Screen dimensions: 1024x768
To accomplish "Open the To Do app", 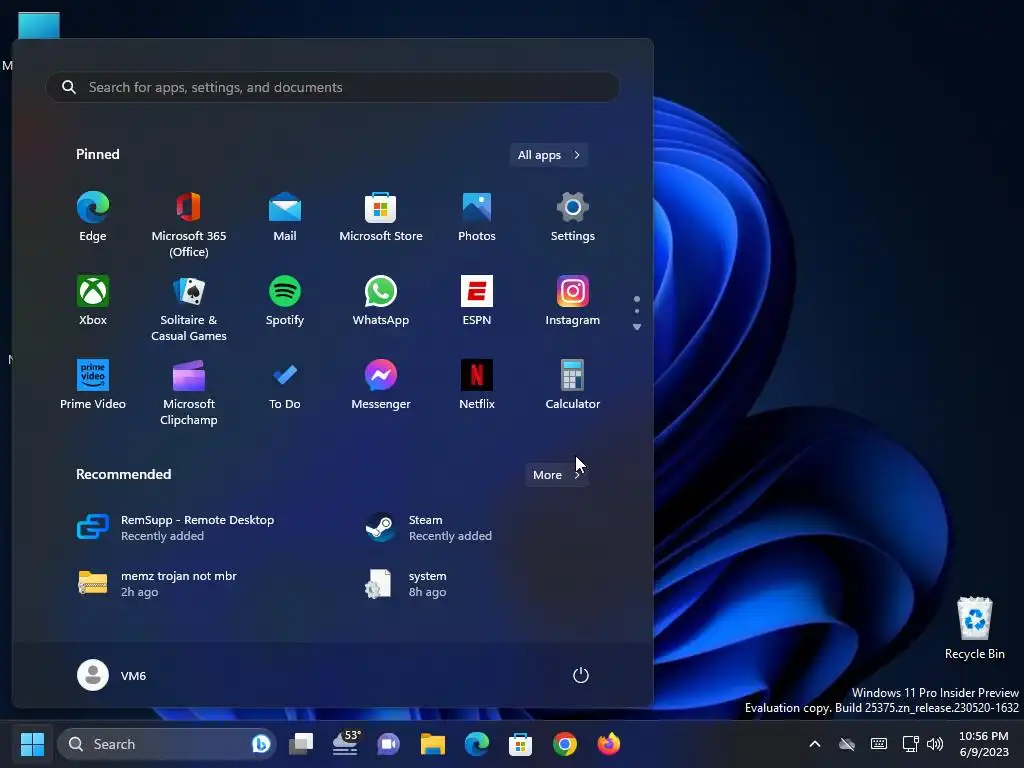I will [285, 385].
